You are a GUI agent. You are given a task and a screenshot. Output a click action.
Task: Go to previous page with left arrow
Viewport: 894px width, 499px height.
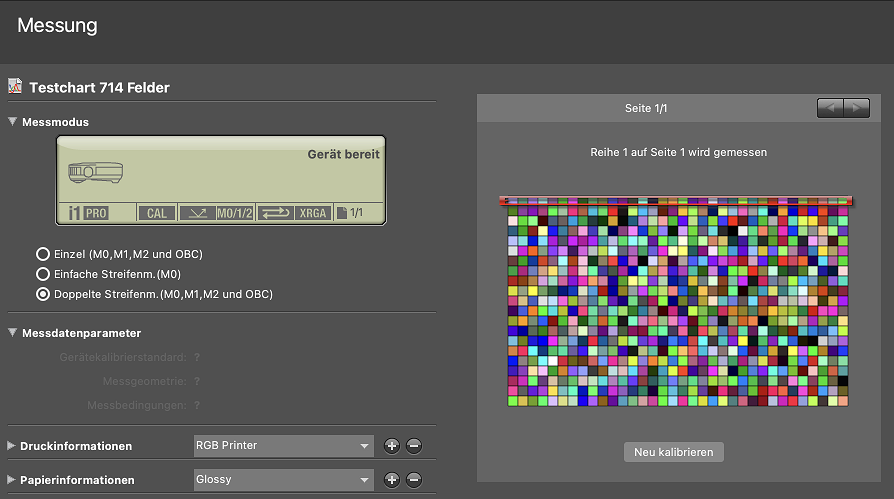pos(830,108)
